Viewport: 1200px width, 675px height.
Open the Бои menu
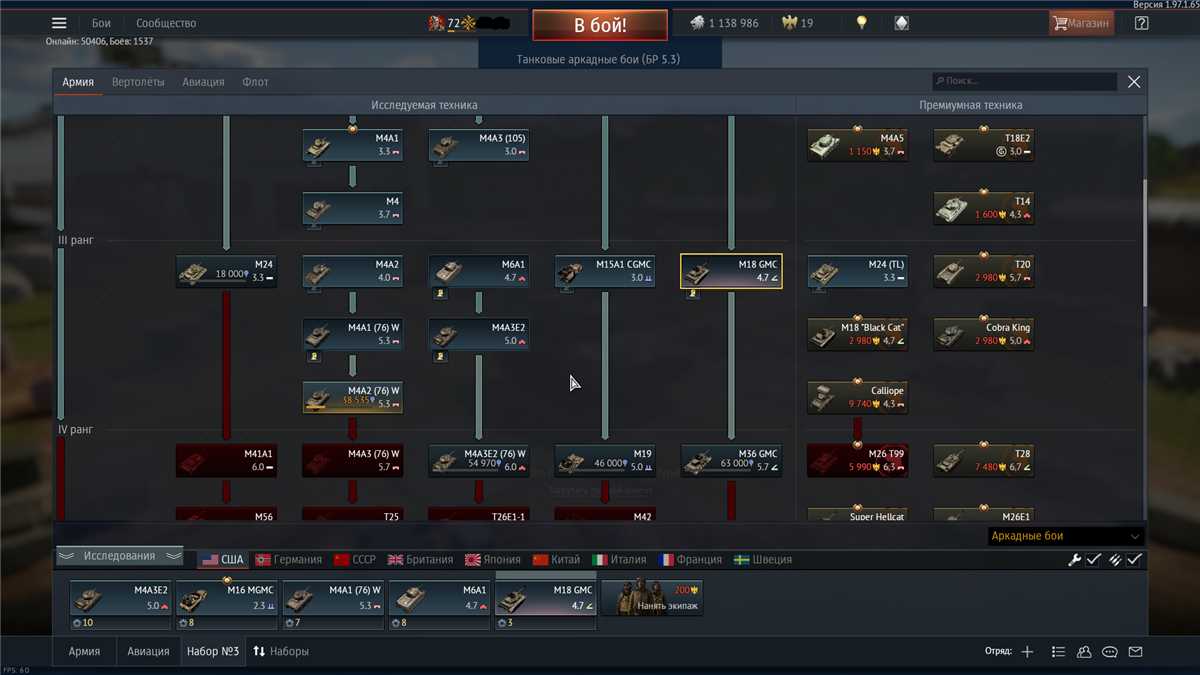tap(101, 23)
